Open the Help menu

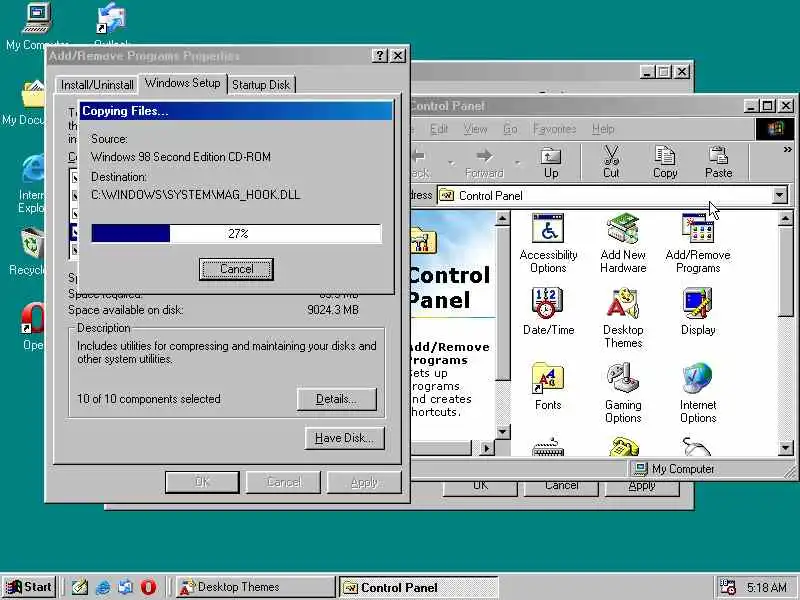(603, 129)
